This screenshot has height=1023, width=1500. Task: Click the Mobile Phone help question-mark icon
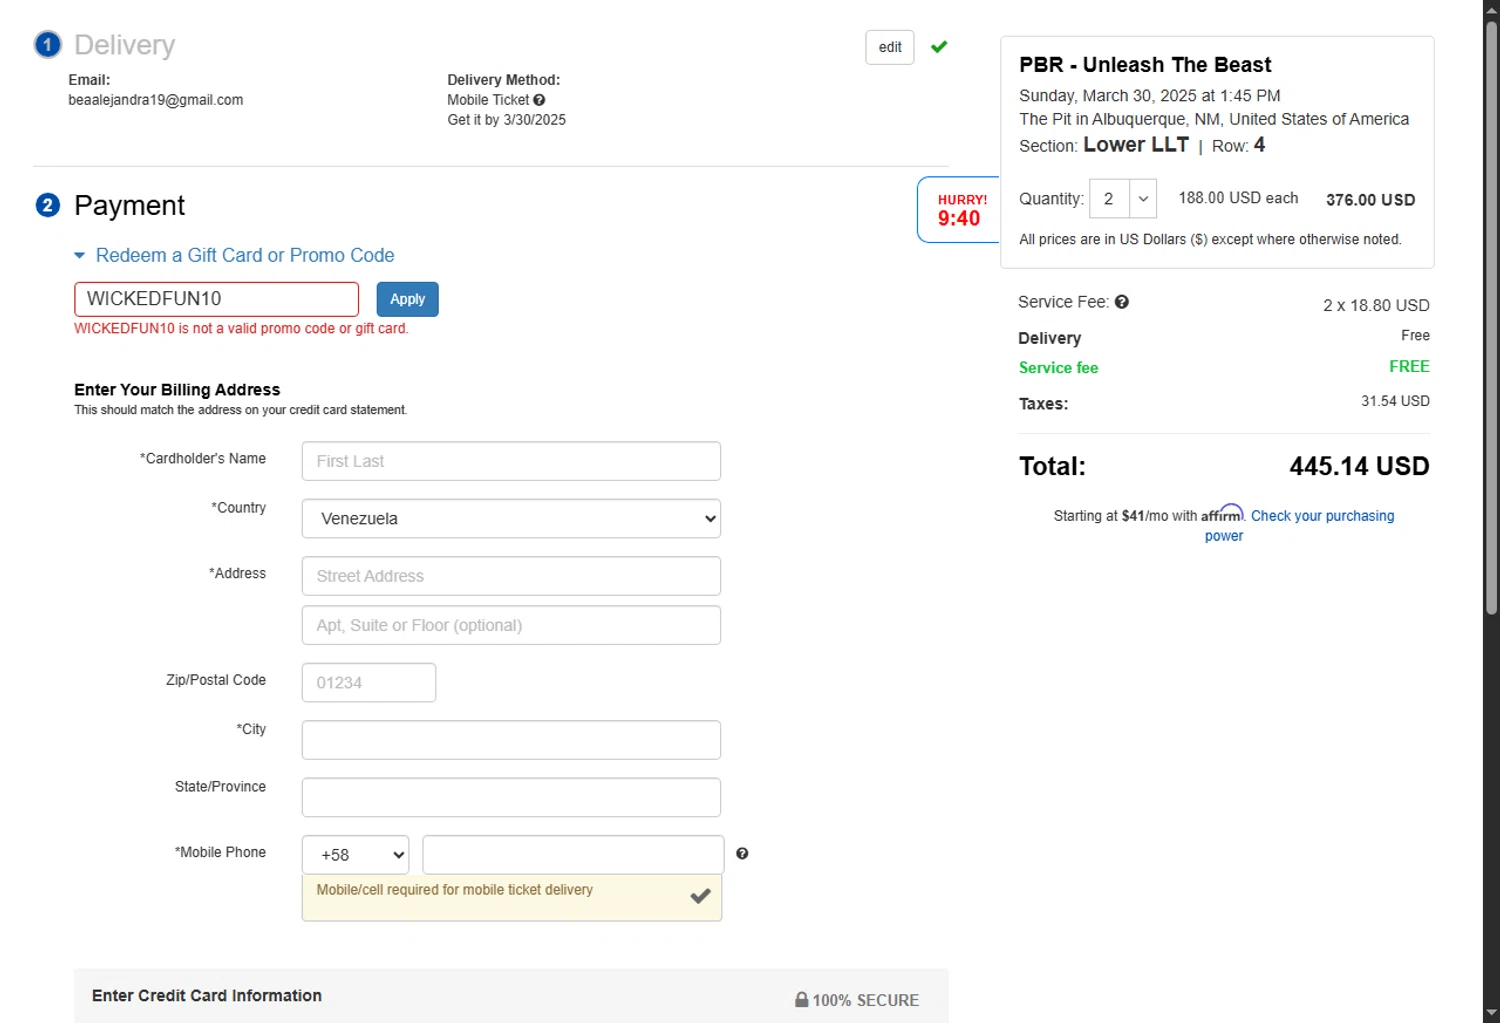pyautogui.click(x=742, y=853)
